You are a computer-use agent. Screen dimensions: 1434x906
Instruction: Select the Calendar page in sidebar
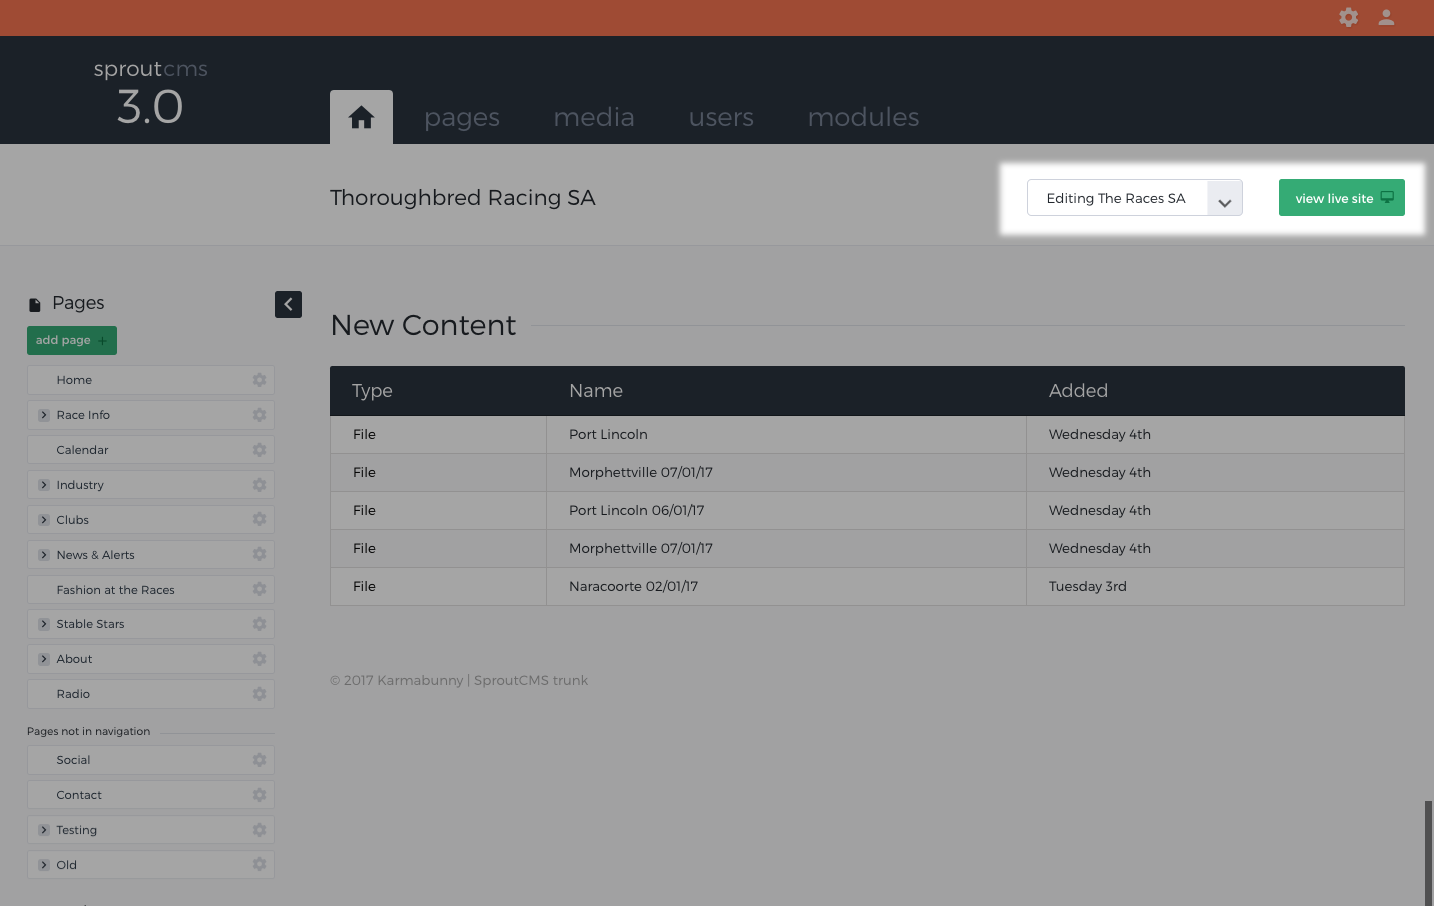[151, 450]
